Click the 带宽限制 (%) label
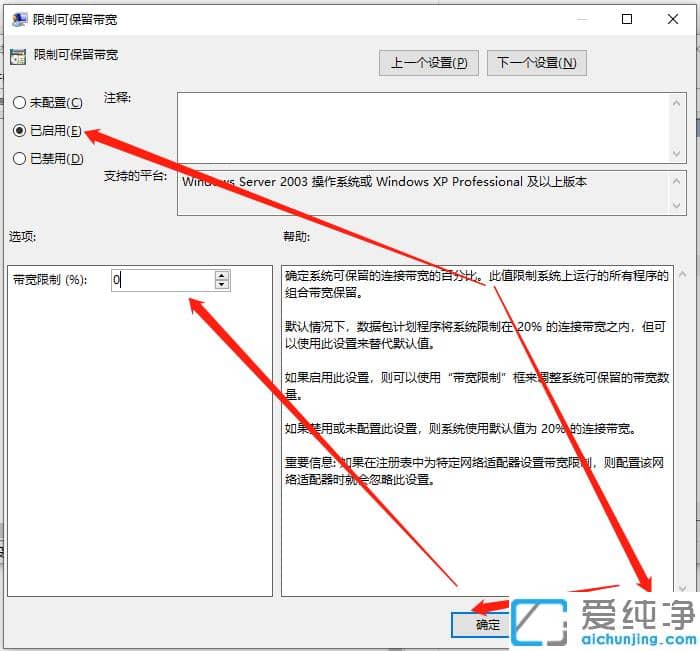The height and width of the screenshot is (651, 700). (50, 280)
